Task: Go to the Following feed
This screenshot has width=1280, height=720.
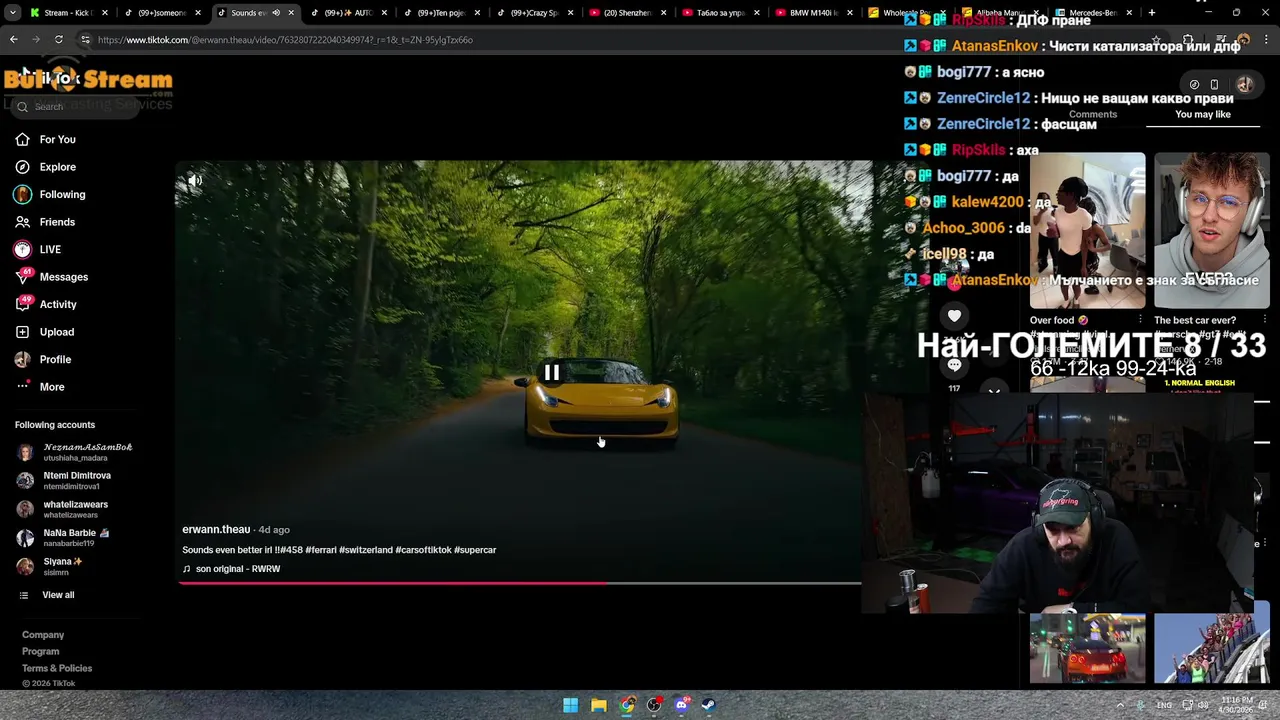Action: pos(50,194)
